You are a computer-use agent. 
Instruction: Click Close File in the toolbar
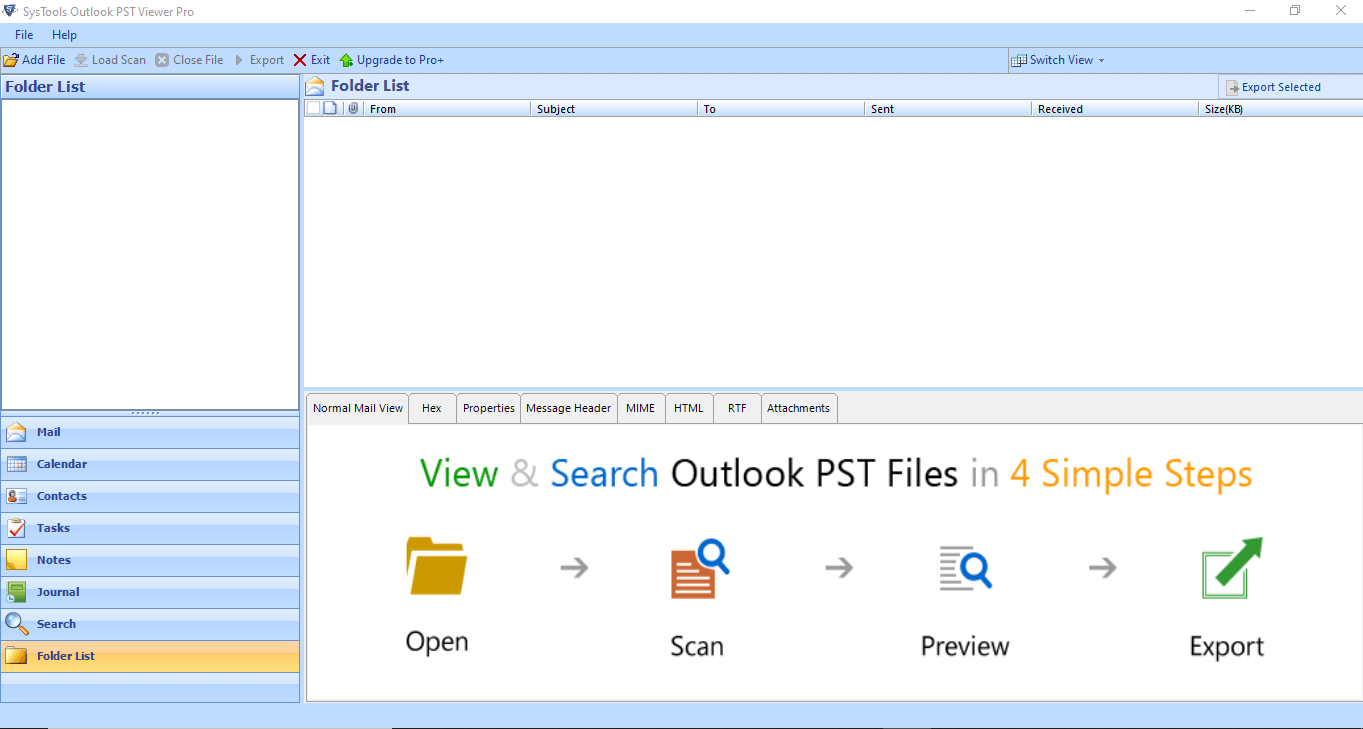click(189, 60)
